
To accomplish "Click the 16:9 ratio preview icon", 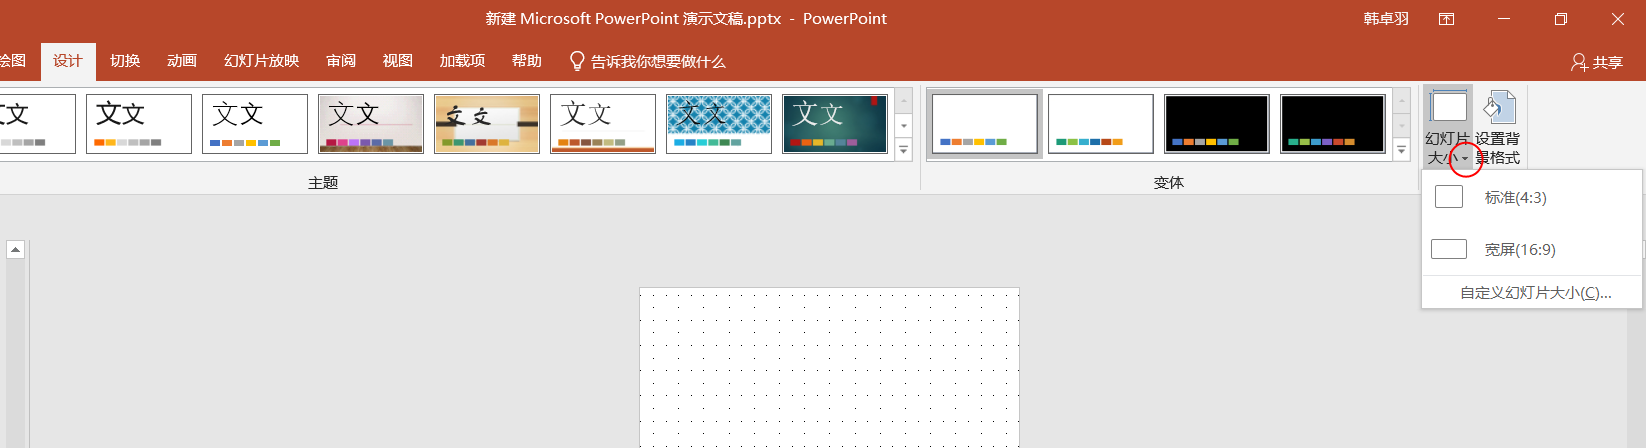I will click(1449, 249).
